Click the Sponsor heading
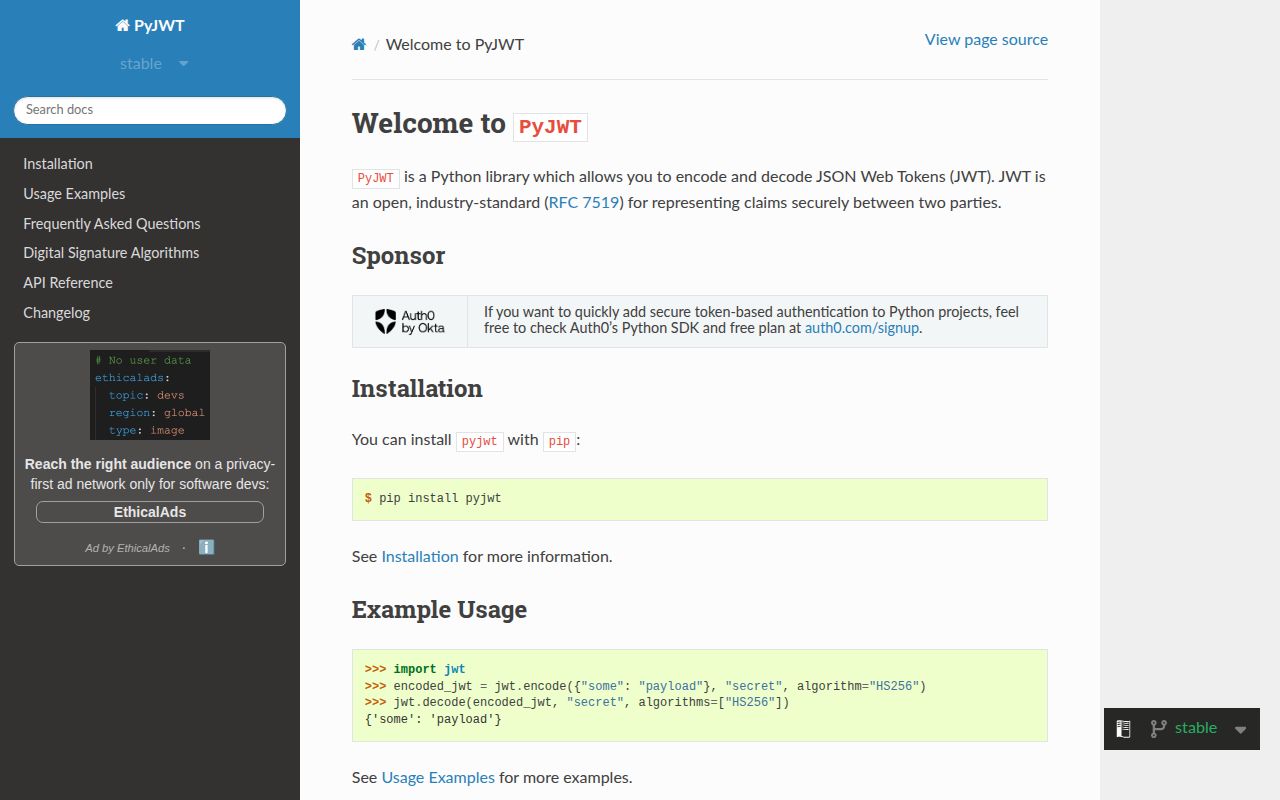 tap(398, 256)
